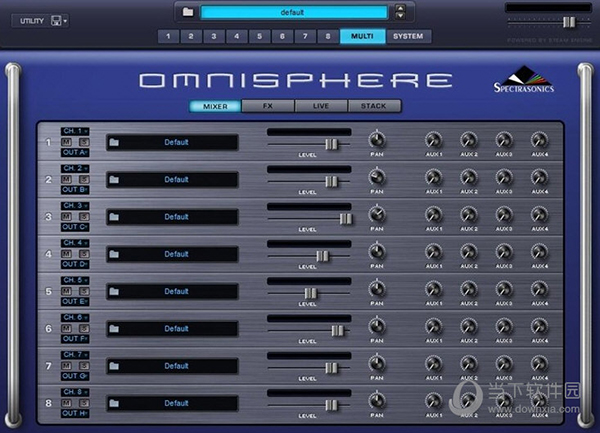Step to next multi with down arrow
This screenshot has height=433, width=600.
point(400,16)
